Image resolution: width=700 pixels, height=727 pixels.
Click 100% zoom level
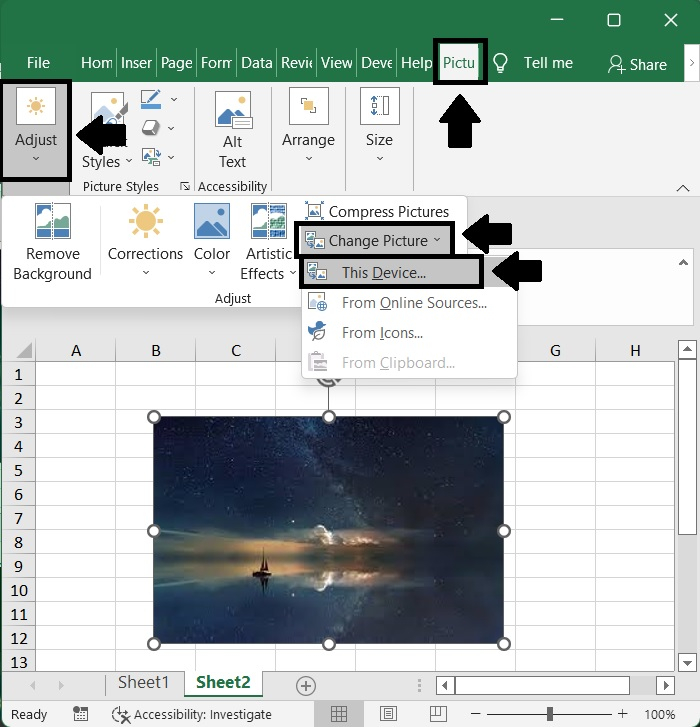660,714
